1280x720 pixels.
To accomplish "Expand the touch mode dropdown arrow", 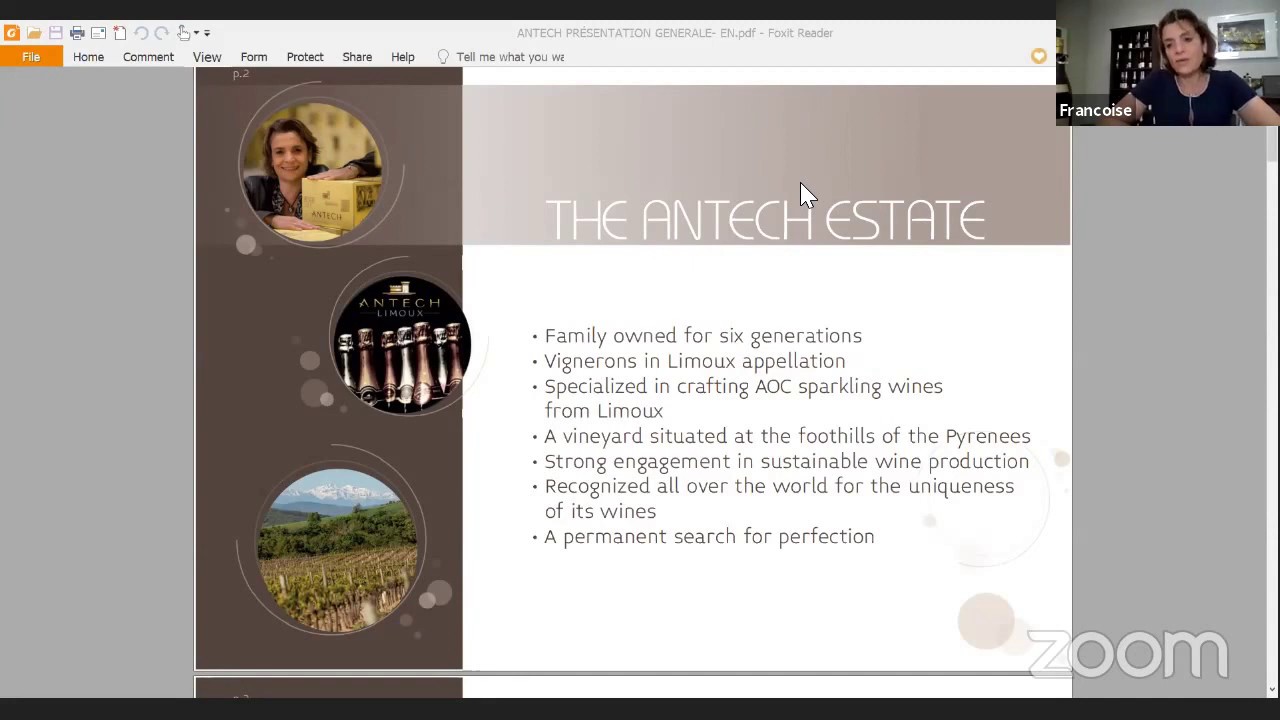I will [195, 33].
